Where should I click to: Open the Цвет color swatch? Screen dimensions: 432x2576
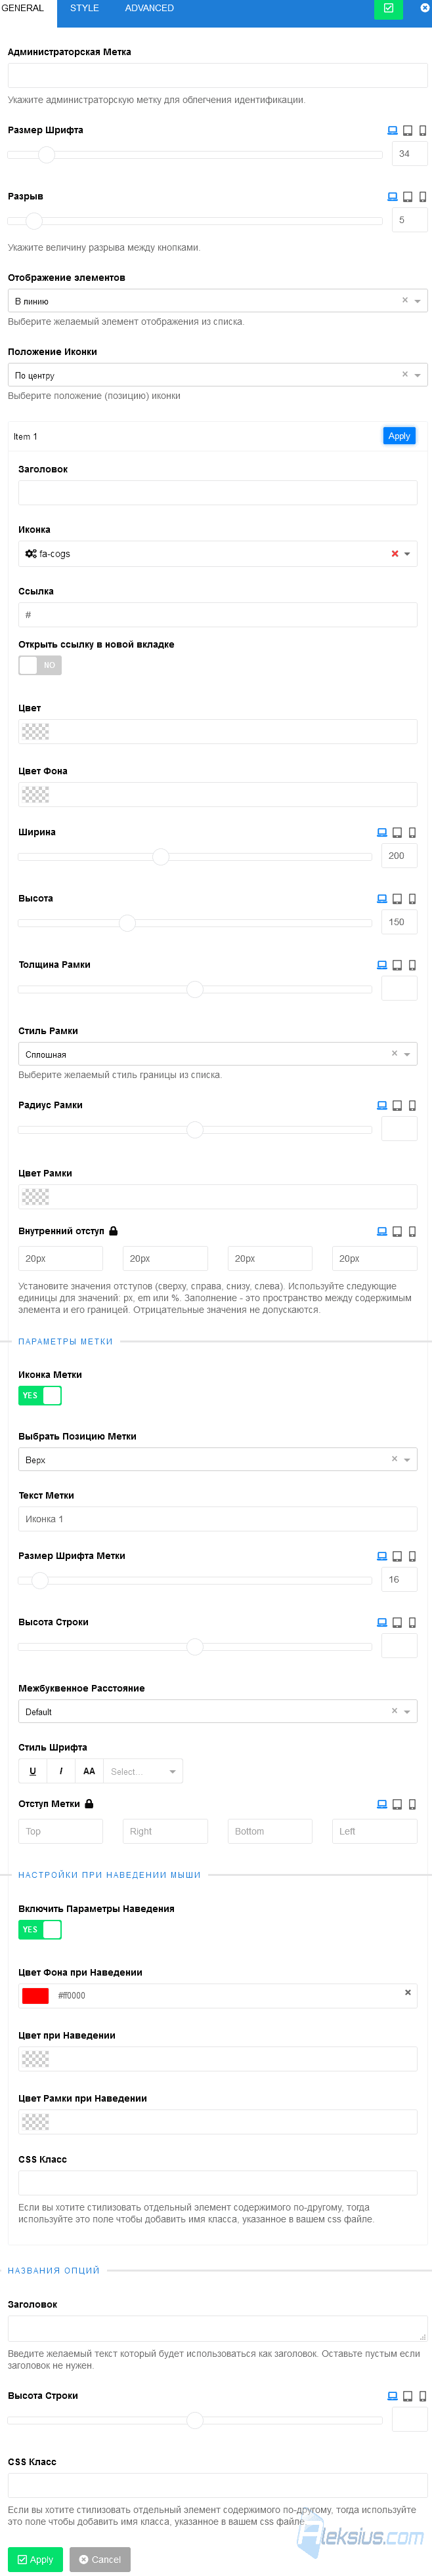[x=36, y=731]
